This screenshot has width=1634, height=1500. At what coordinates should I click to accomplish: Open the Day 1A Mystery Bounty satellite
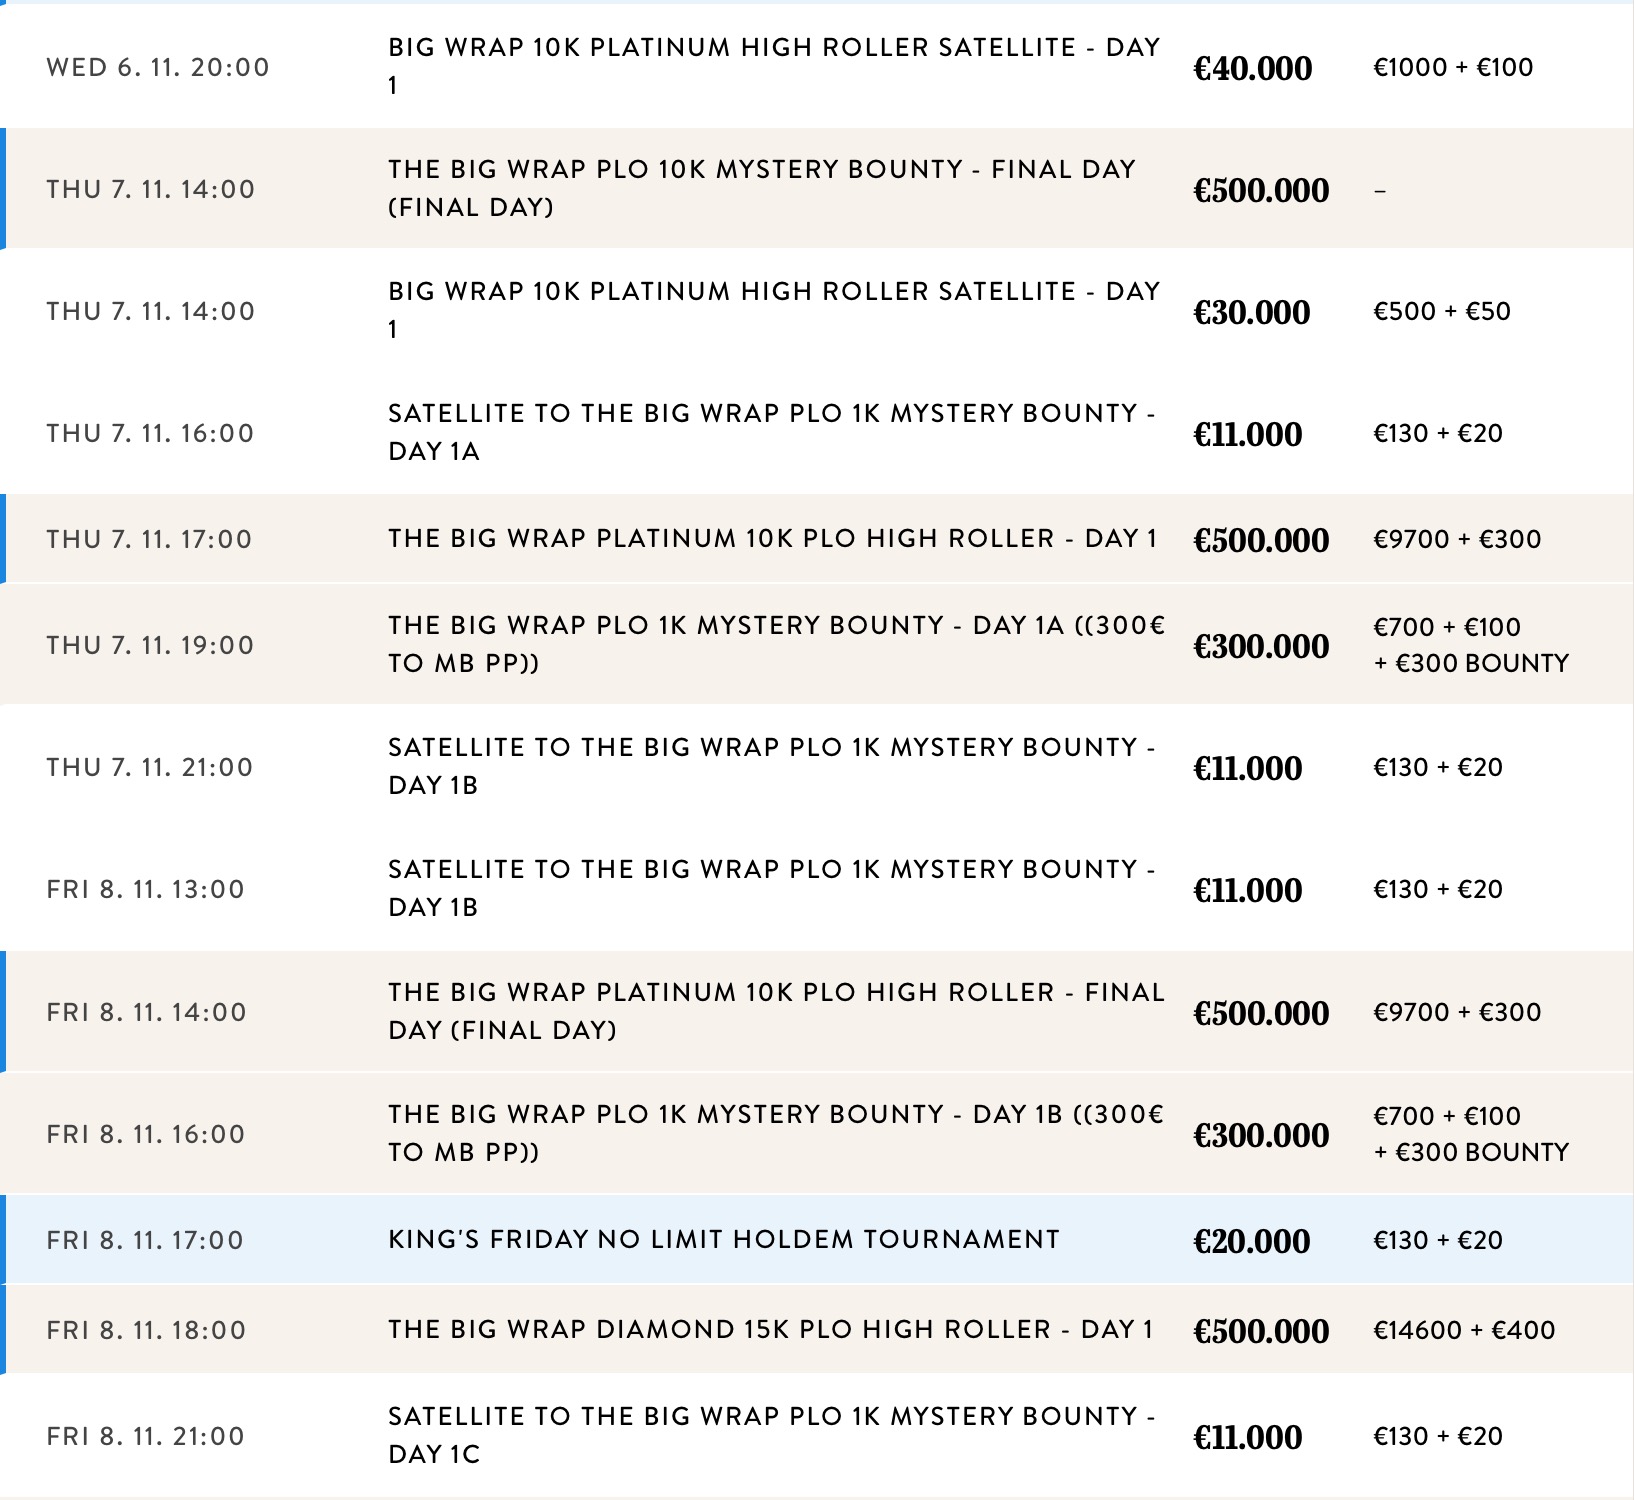(x=772, y=432)
